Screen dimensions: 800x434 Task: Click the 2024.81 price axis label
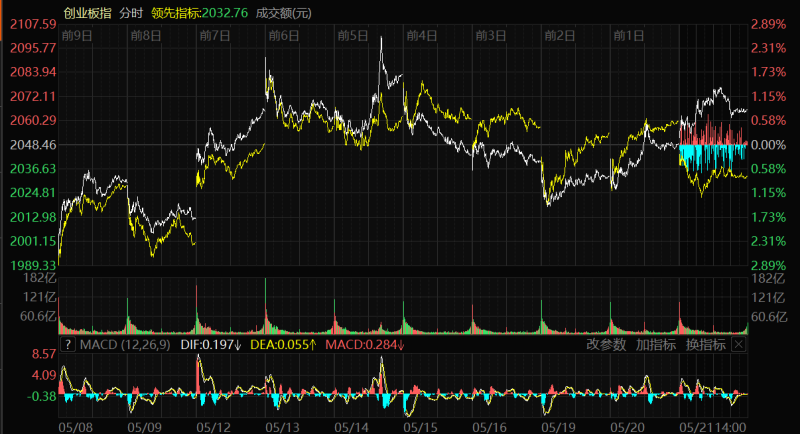[33, 193]
